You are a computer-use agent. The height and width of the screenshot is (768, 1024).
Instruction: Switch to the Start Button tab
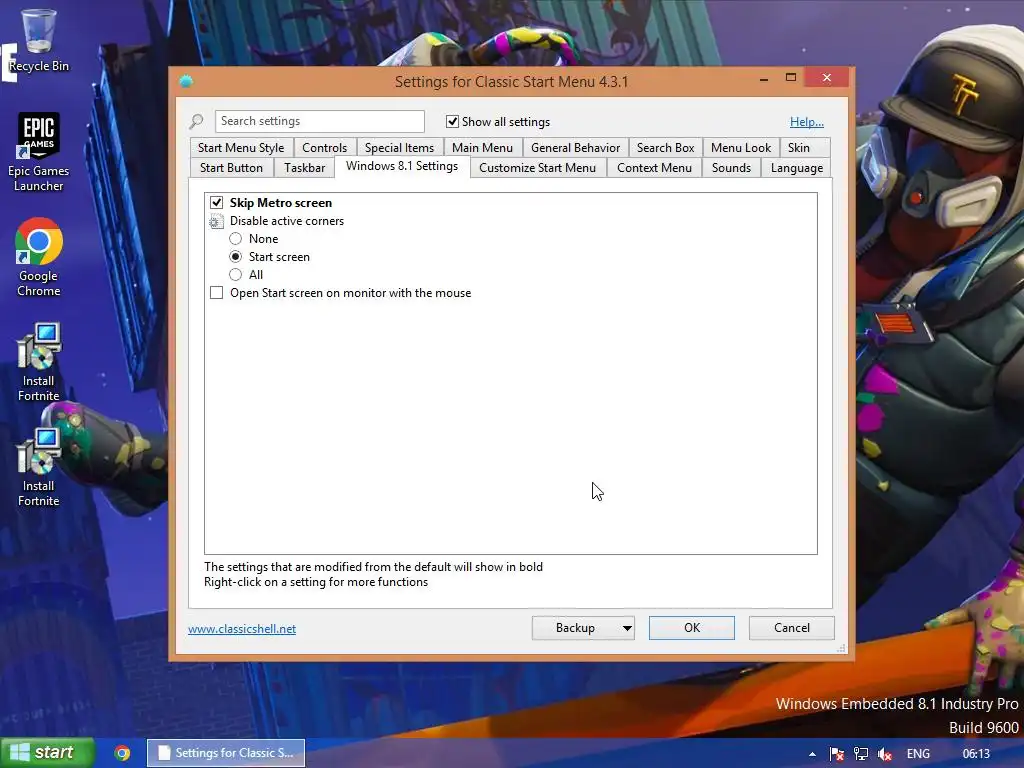(231, 168)
